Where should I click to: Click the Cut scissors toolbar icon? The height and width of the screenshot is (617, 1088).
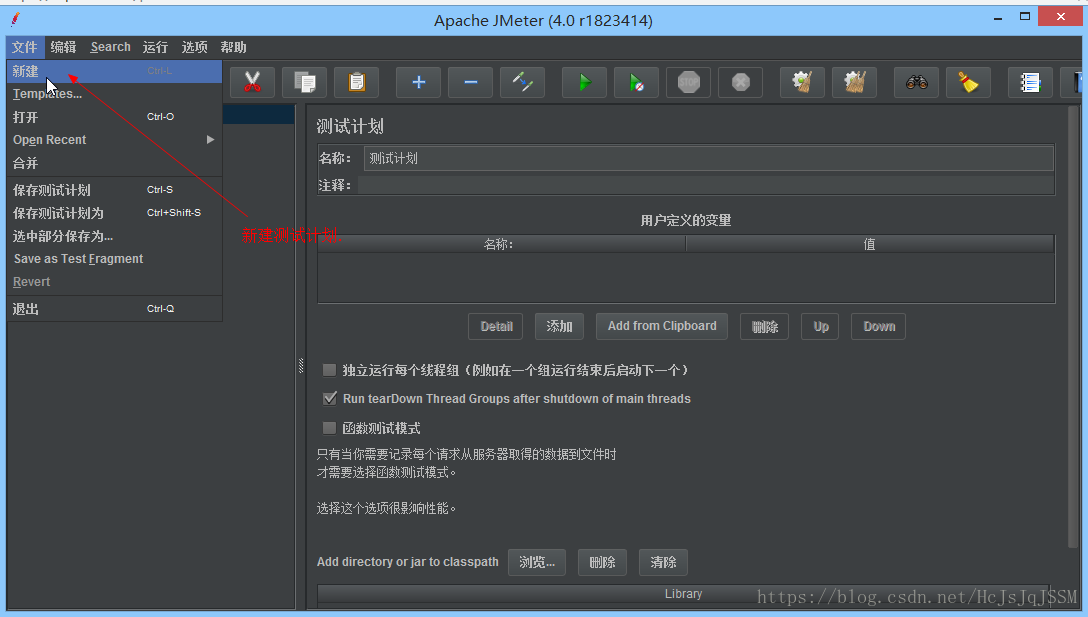253,83
